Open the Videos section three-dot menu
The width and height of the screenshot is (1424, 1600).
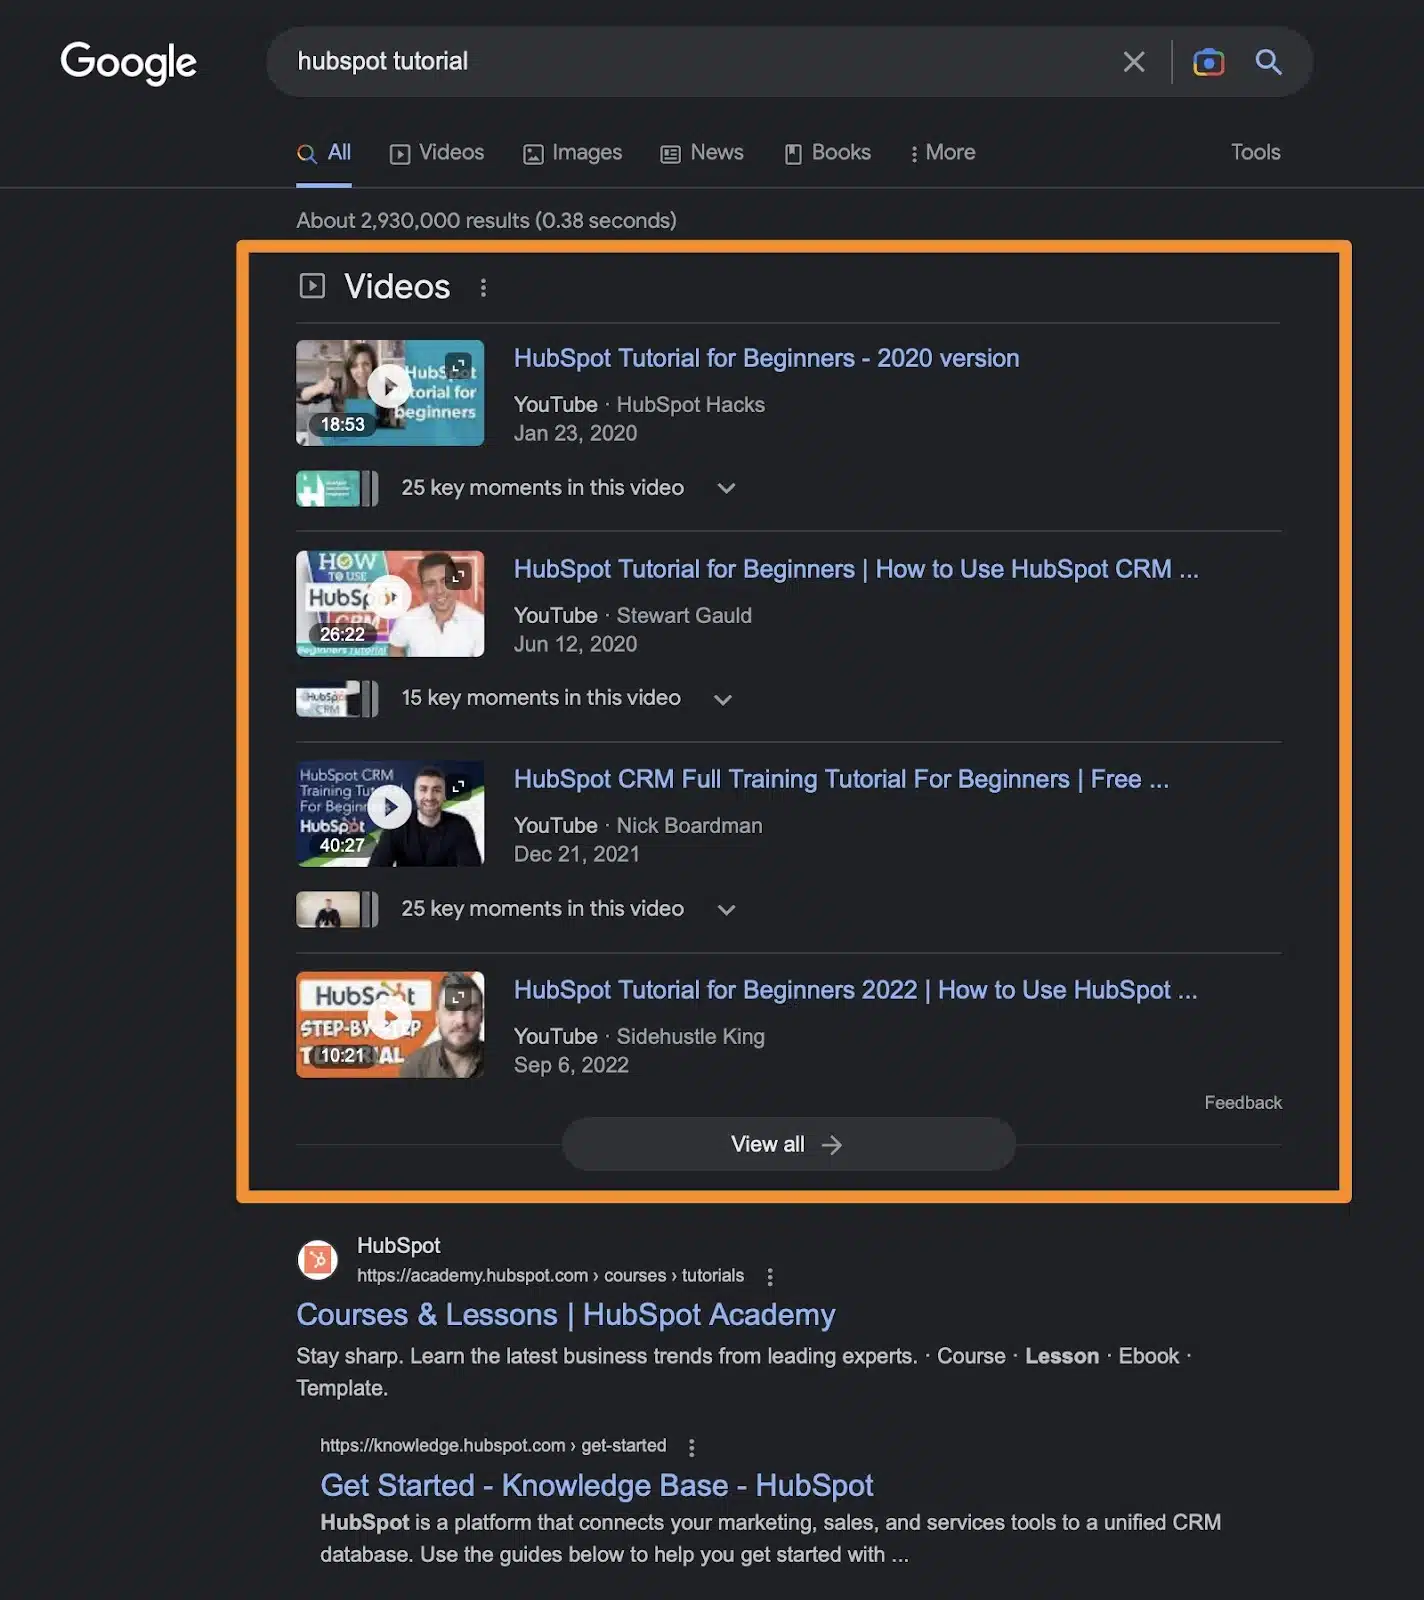click(483, 288)
